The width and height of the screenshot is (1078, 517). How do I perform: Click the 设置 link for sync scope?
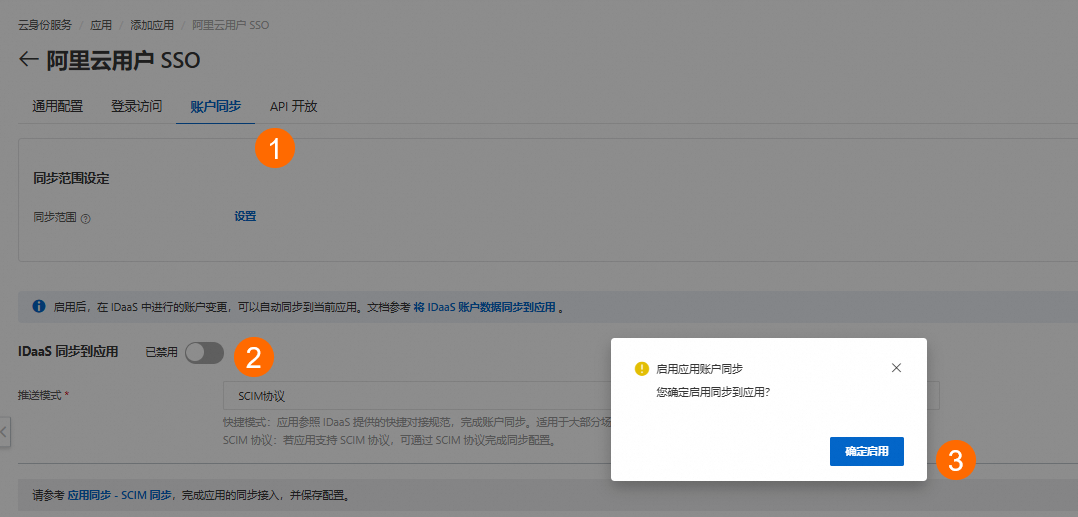tap(245, 217)
